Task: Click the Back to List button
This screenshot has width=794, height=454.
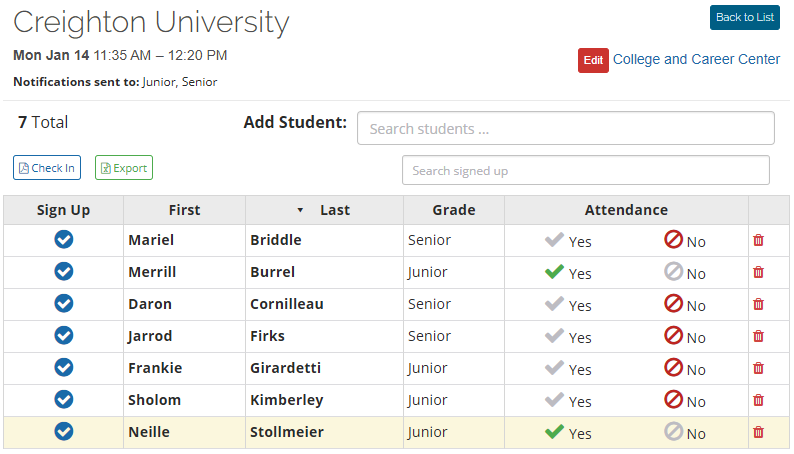Action: (x=744, y=18)
